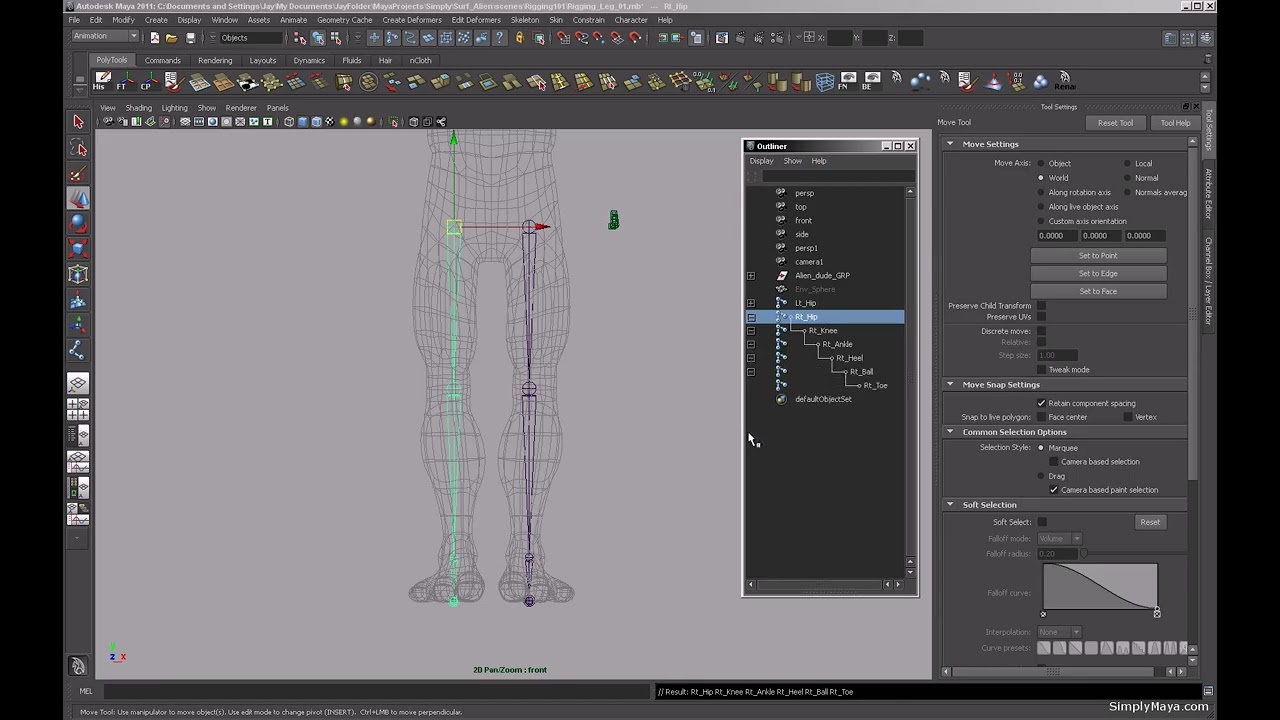Viewport: 1280px width, 720px height.
Task: Toggle wireframe cube icon in viewport toolbar
Action: click(x=289, y=122)
